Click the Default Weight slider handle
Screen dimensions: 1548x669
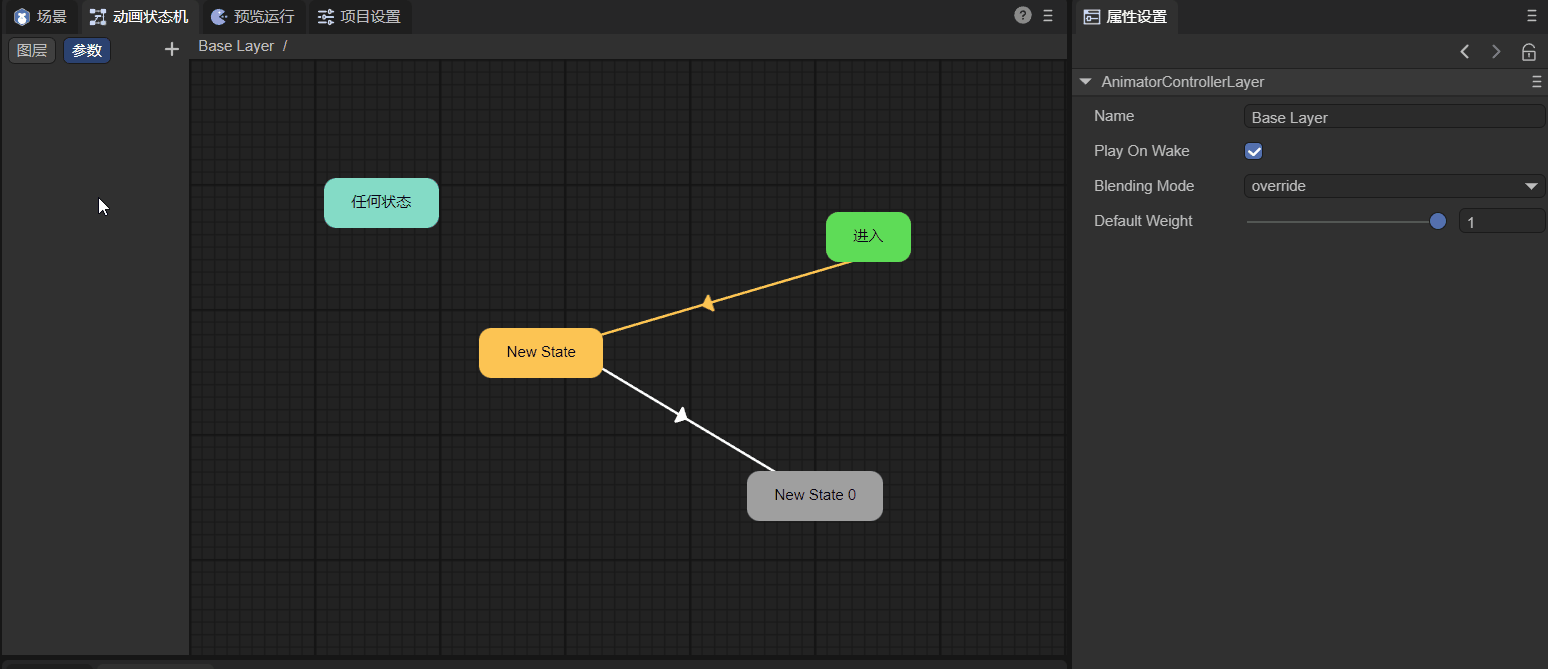click(1438, 221)
